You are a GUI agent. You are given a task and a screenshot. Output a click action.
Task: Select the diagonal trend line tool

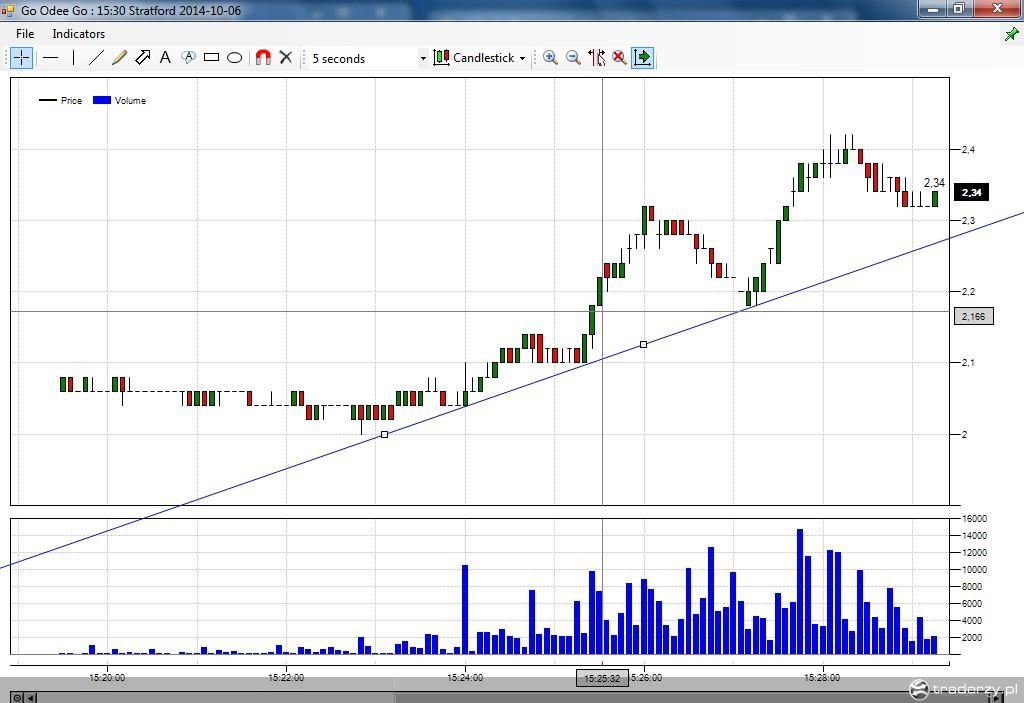[96, 57]
